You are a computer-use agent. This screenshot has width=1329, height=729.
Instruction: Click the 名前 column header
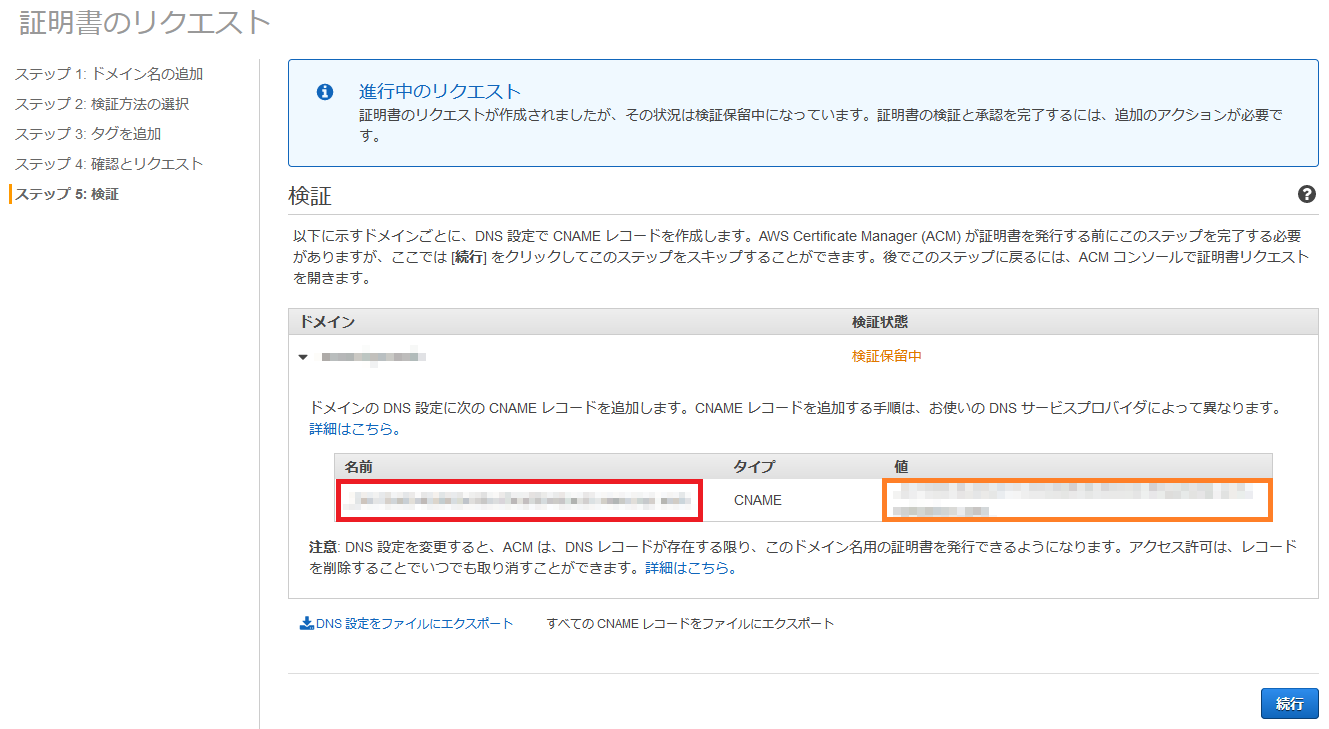tap(358, 466)
